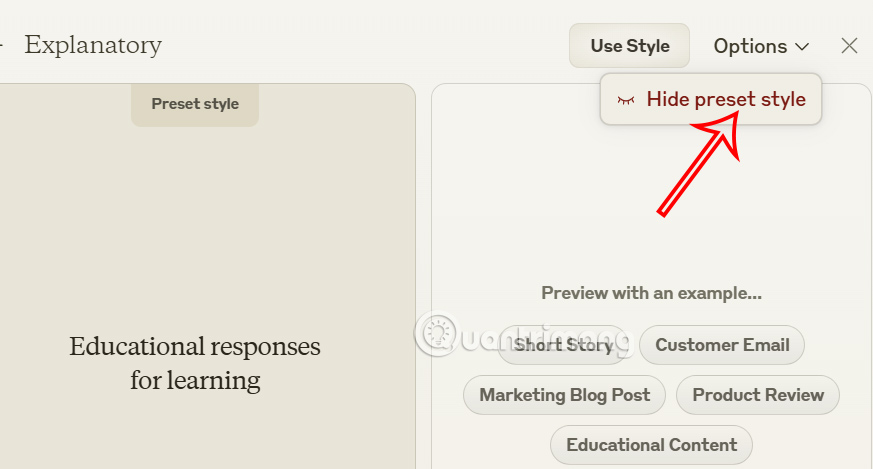Click the back arrow left of Explanatory
The width and height of the screenshot is (873, 469).
click(3, 45)
